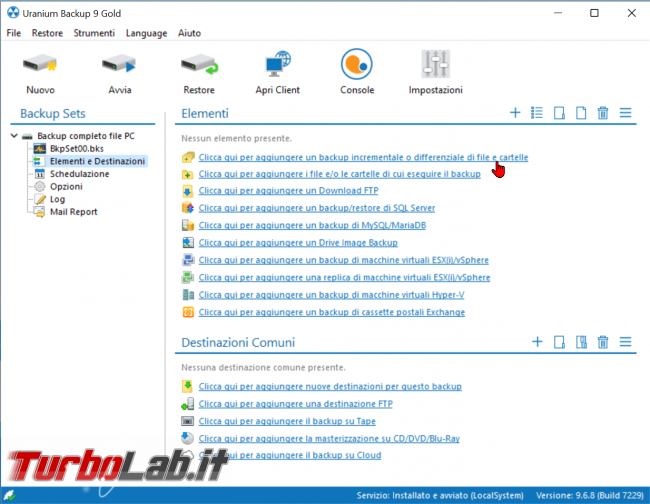Click the Drive Image Backup row icon
Screen dimensions: 650x504
(188, 242)
